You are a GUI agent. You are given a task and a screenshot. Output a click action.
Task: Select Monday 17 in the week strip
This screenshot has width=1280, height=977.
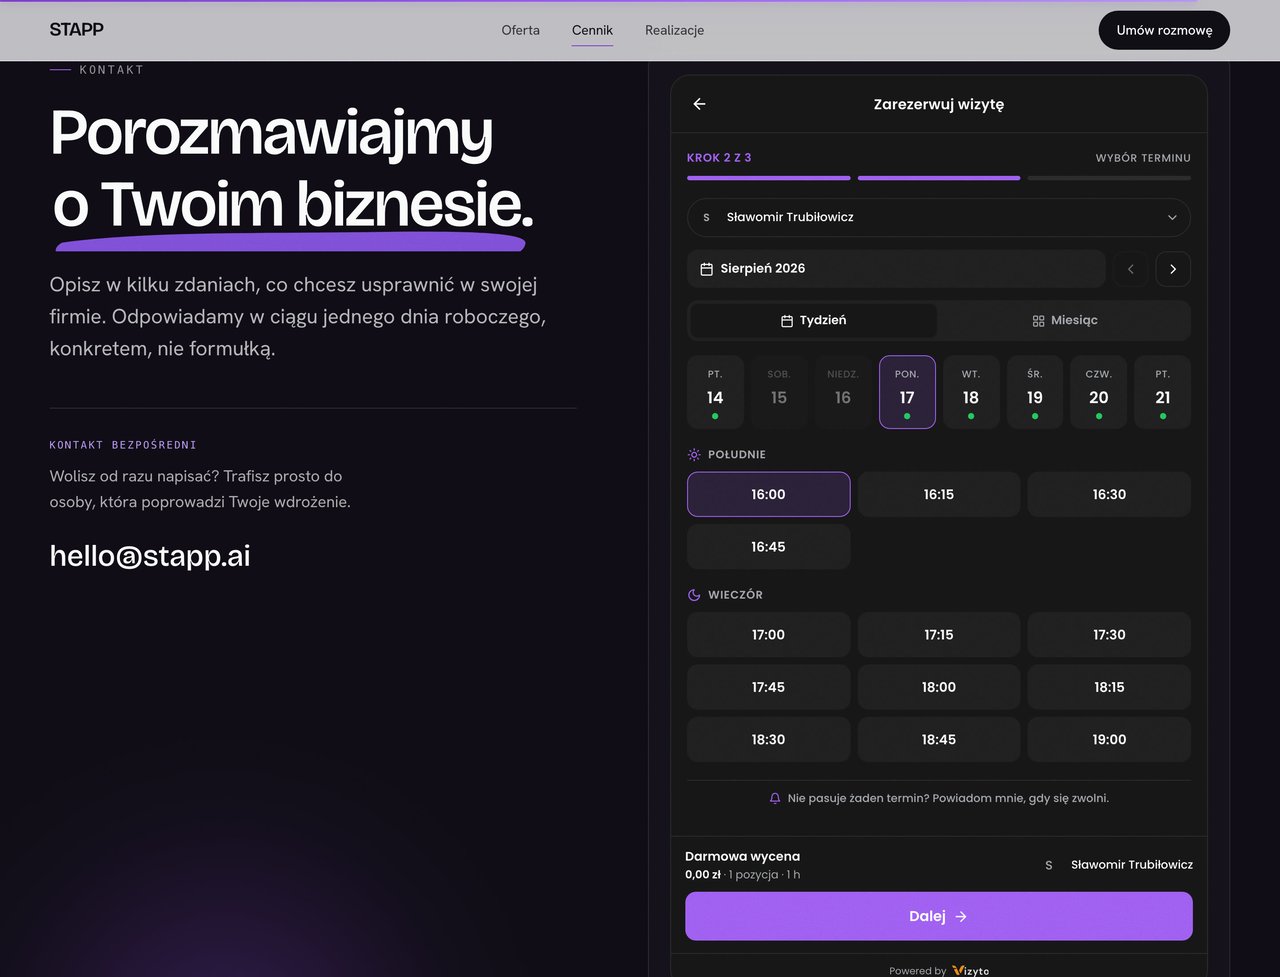(907, 392)
